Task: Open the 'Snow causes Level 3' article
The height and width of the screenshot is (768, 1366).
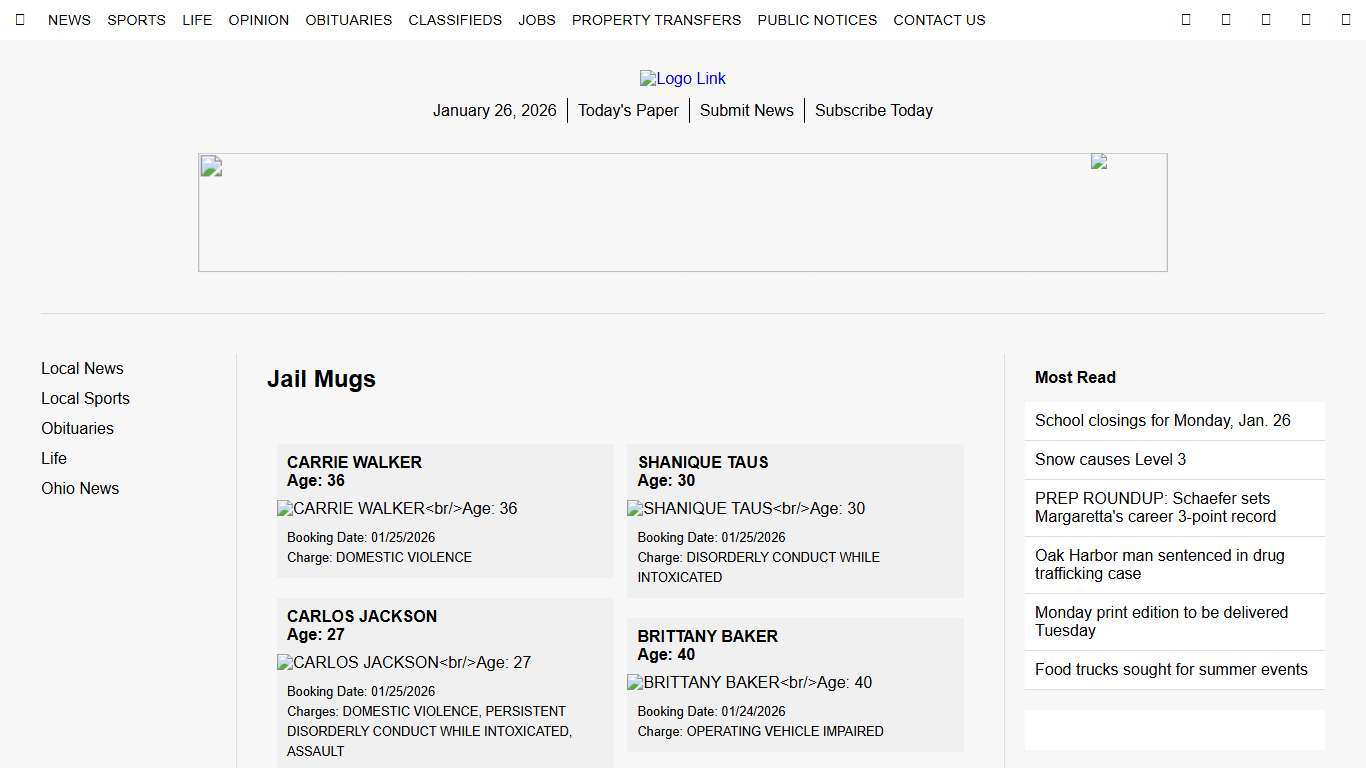Action: [1110, 459]
